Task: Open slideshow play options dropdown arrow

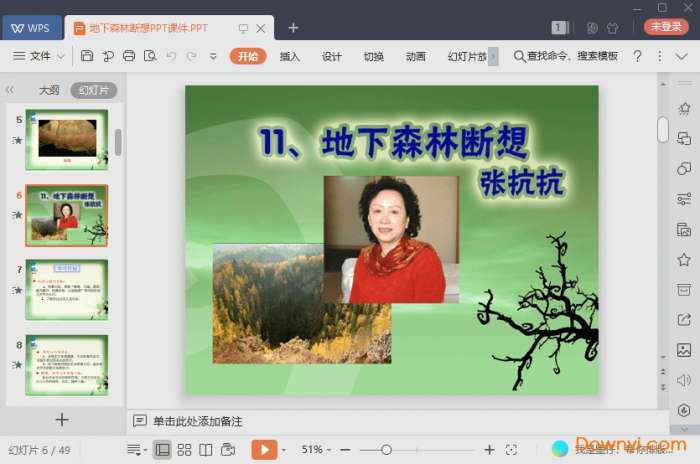Action: click(284, 450)
